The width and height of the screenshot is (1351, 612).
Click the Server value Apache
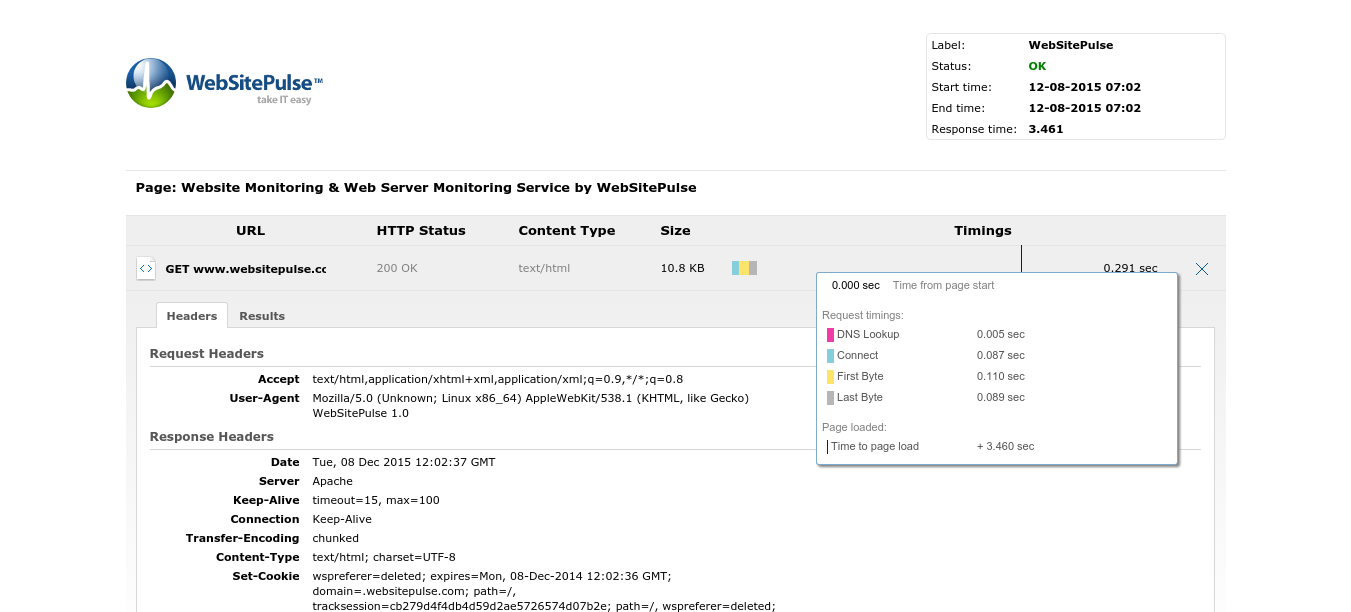pyautogui.click(x=333, y=481)
